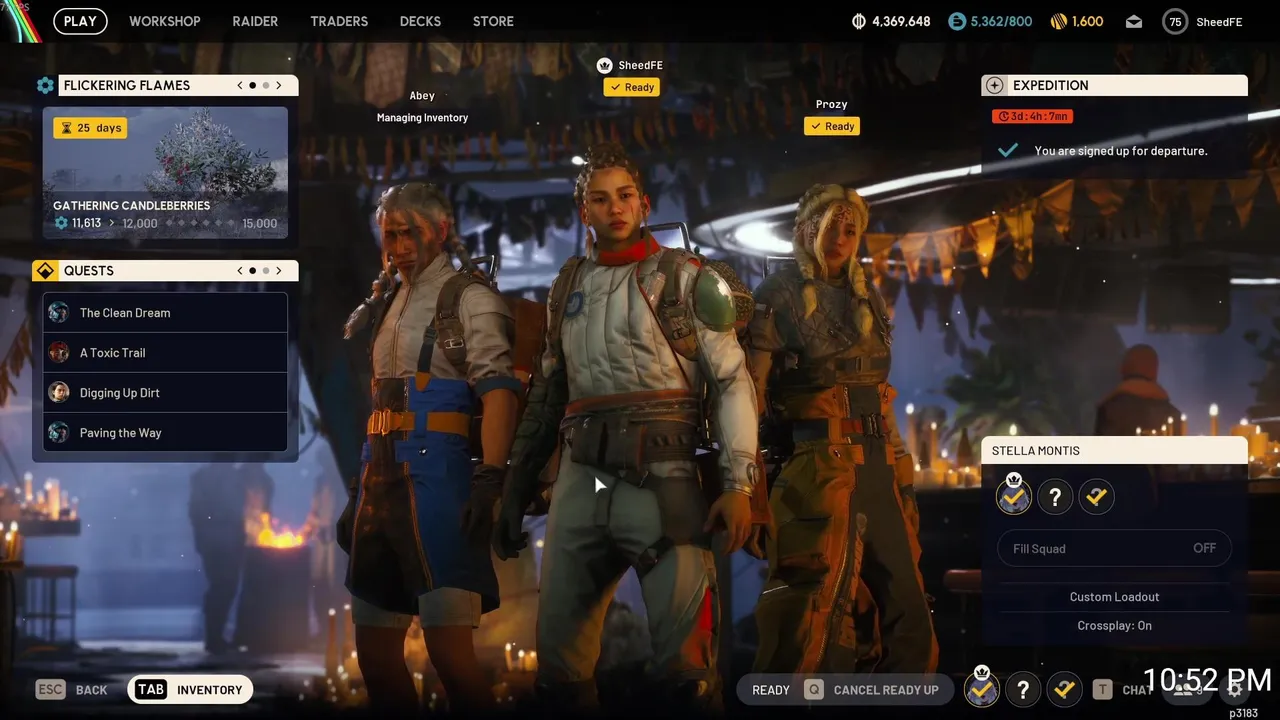Click the party leader crown above SheedFE

[x=604, y=66]
